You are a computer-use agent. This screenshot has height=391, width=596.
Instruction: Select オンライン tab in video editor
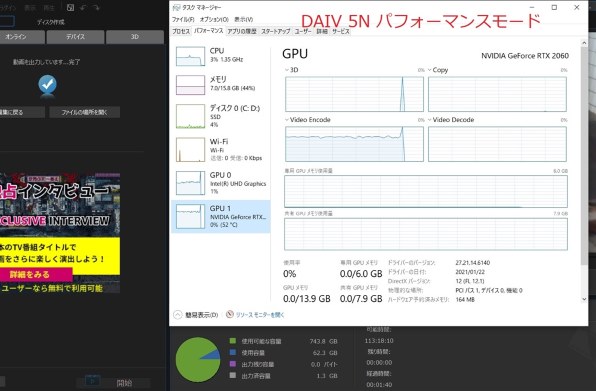[x=22, y=37]
